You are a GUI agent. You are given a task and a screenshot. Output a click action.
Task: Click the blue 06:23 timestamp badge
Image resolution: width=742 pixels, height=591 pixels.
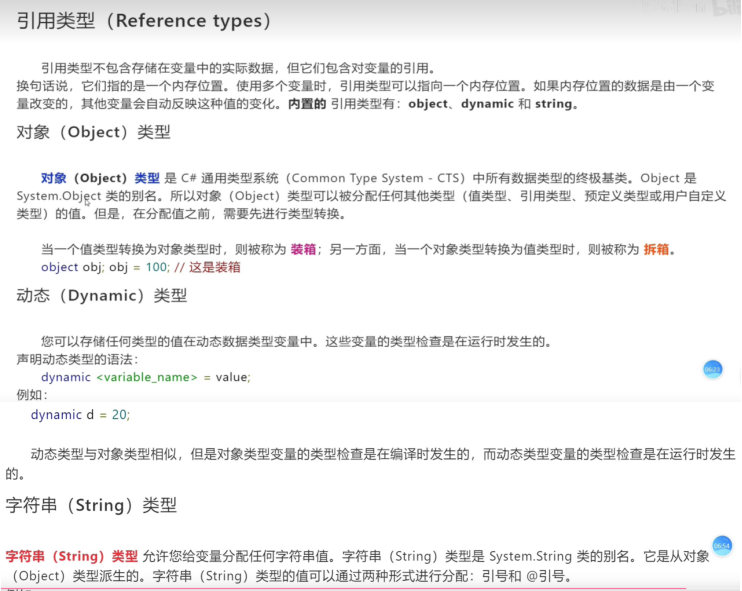pos(712,369)
